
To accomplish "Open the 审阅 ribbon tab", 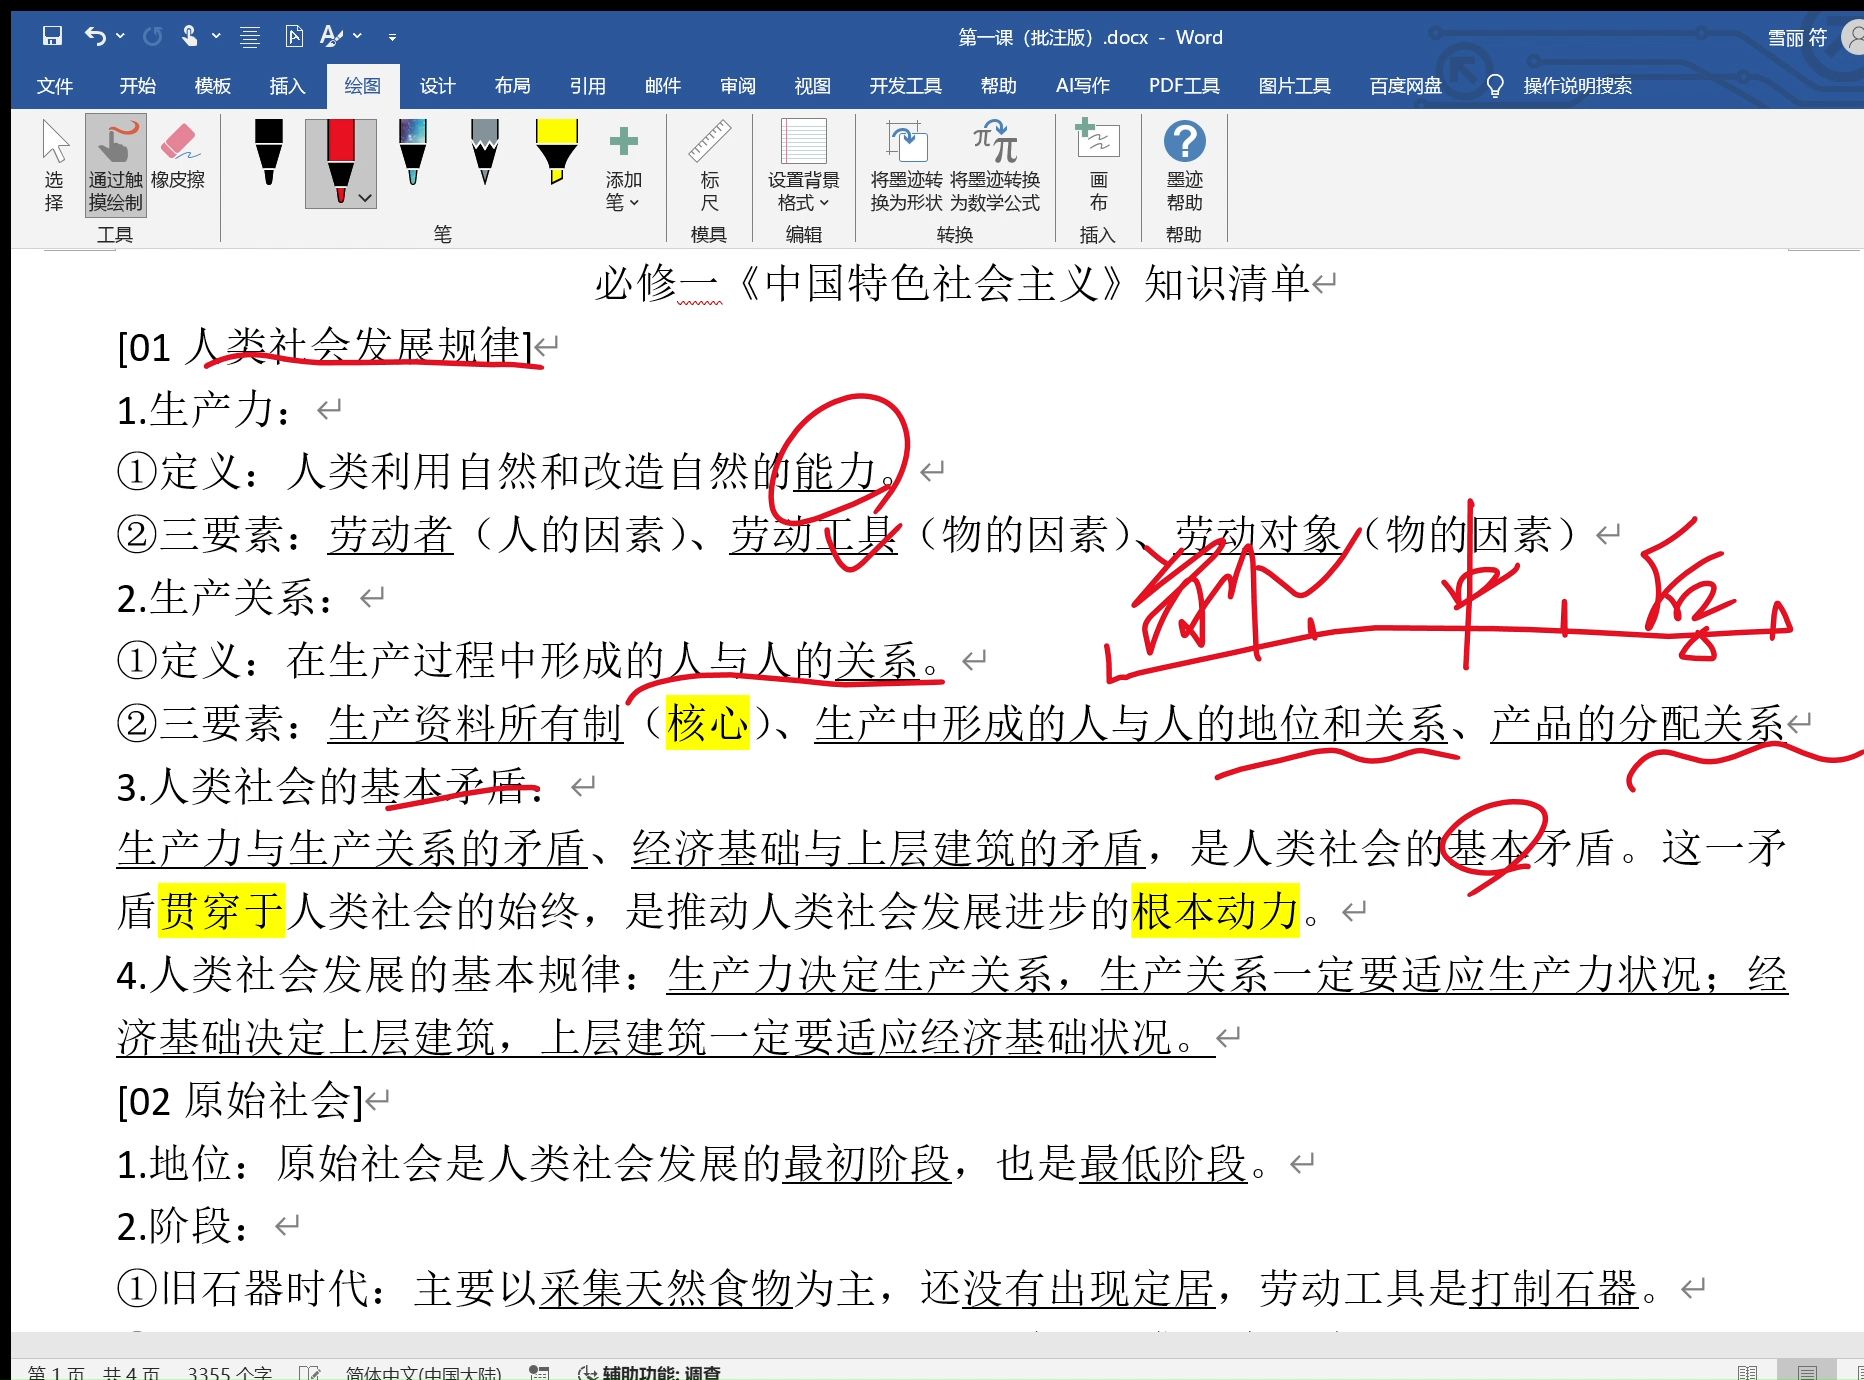I will pyautogui.click(x=737, y=86).
